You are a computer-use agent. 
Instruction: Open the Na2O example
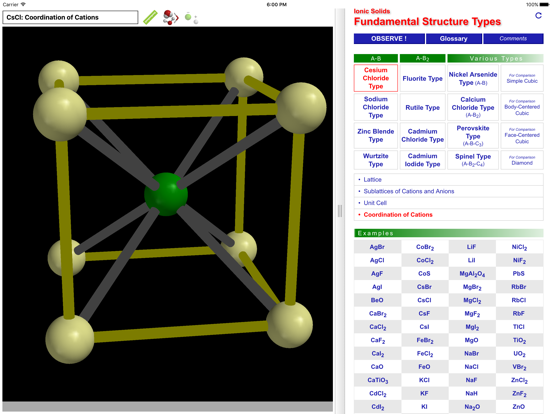coord(472,407)
